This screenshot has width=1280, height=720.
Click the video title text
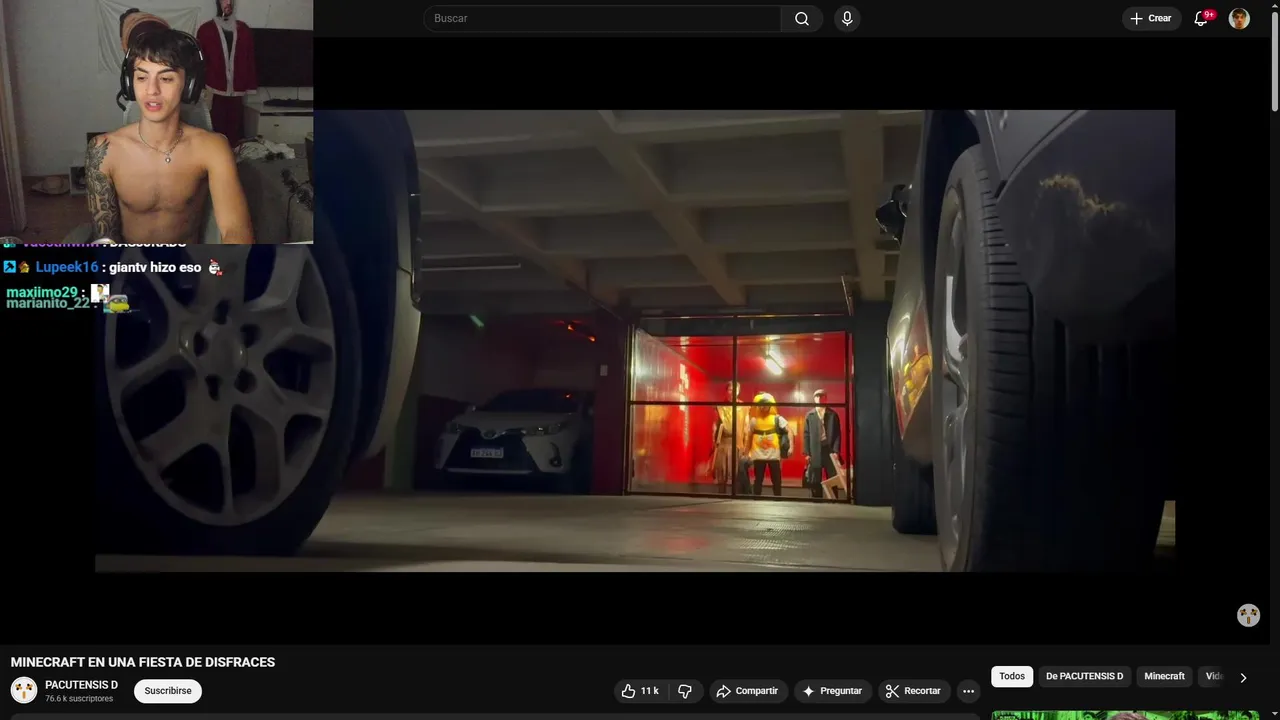point(143,662)
